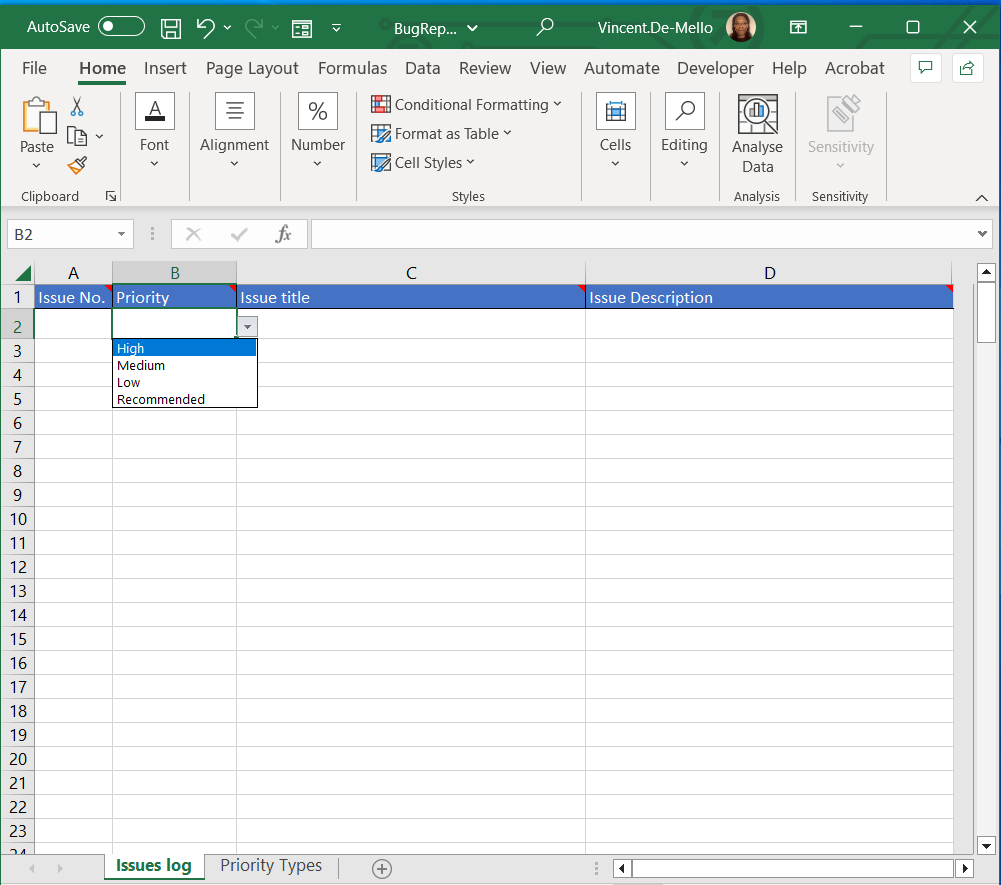The image size is (1001, 885).
Task: Collapse the ribbon with the chevron
Action: click(982, 197)
